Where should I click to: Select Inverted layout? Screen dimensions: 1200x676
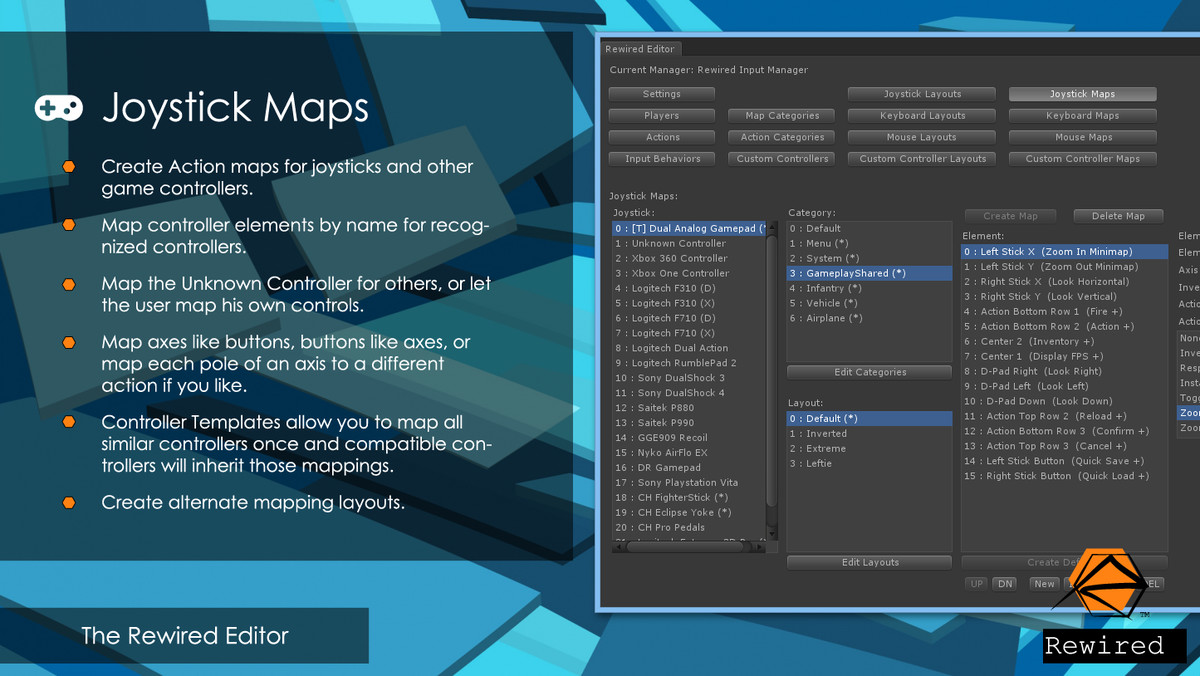tap(869, 434)
